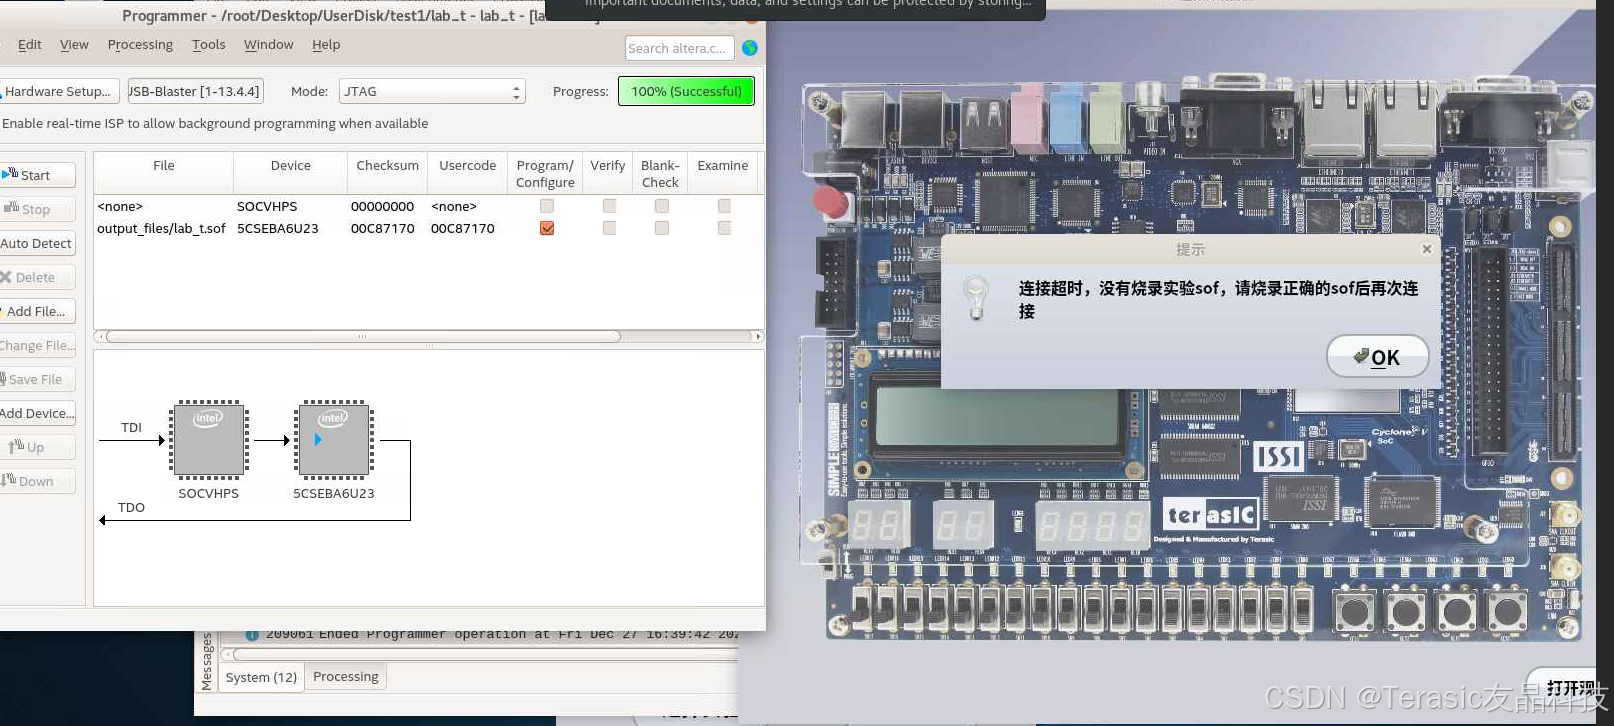Click OK in the 提示 dialog
The image size is (1614, 726).
1377,357
